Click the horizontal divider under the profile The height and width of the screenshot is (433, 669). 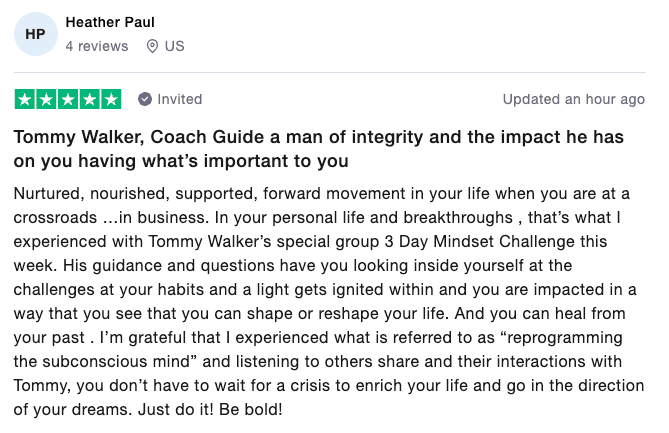click(x=330, y=73)
